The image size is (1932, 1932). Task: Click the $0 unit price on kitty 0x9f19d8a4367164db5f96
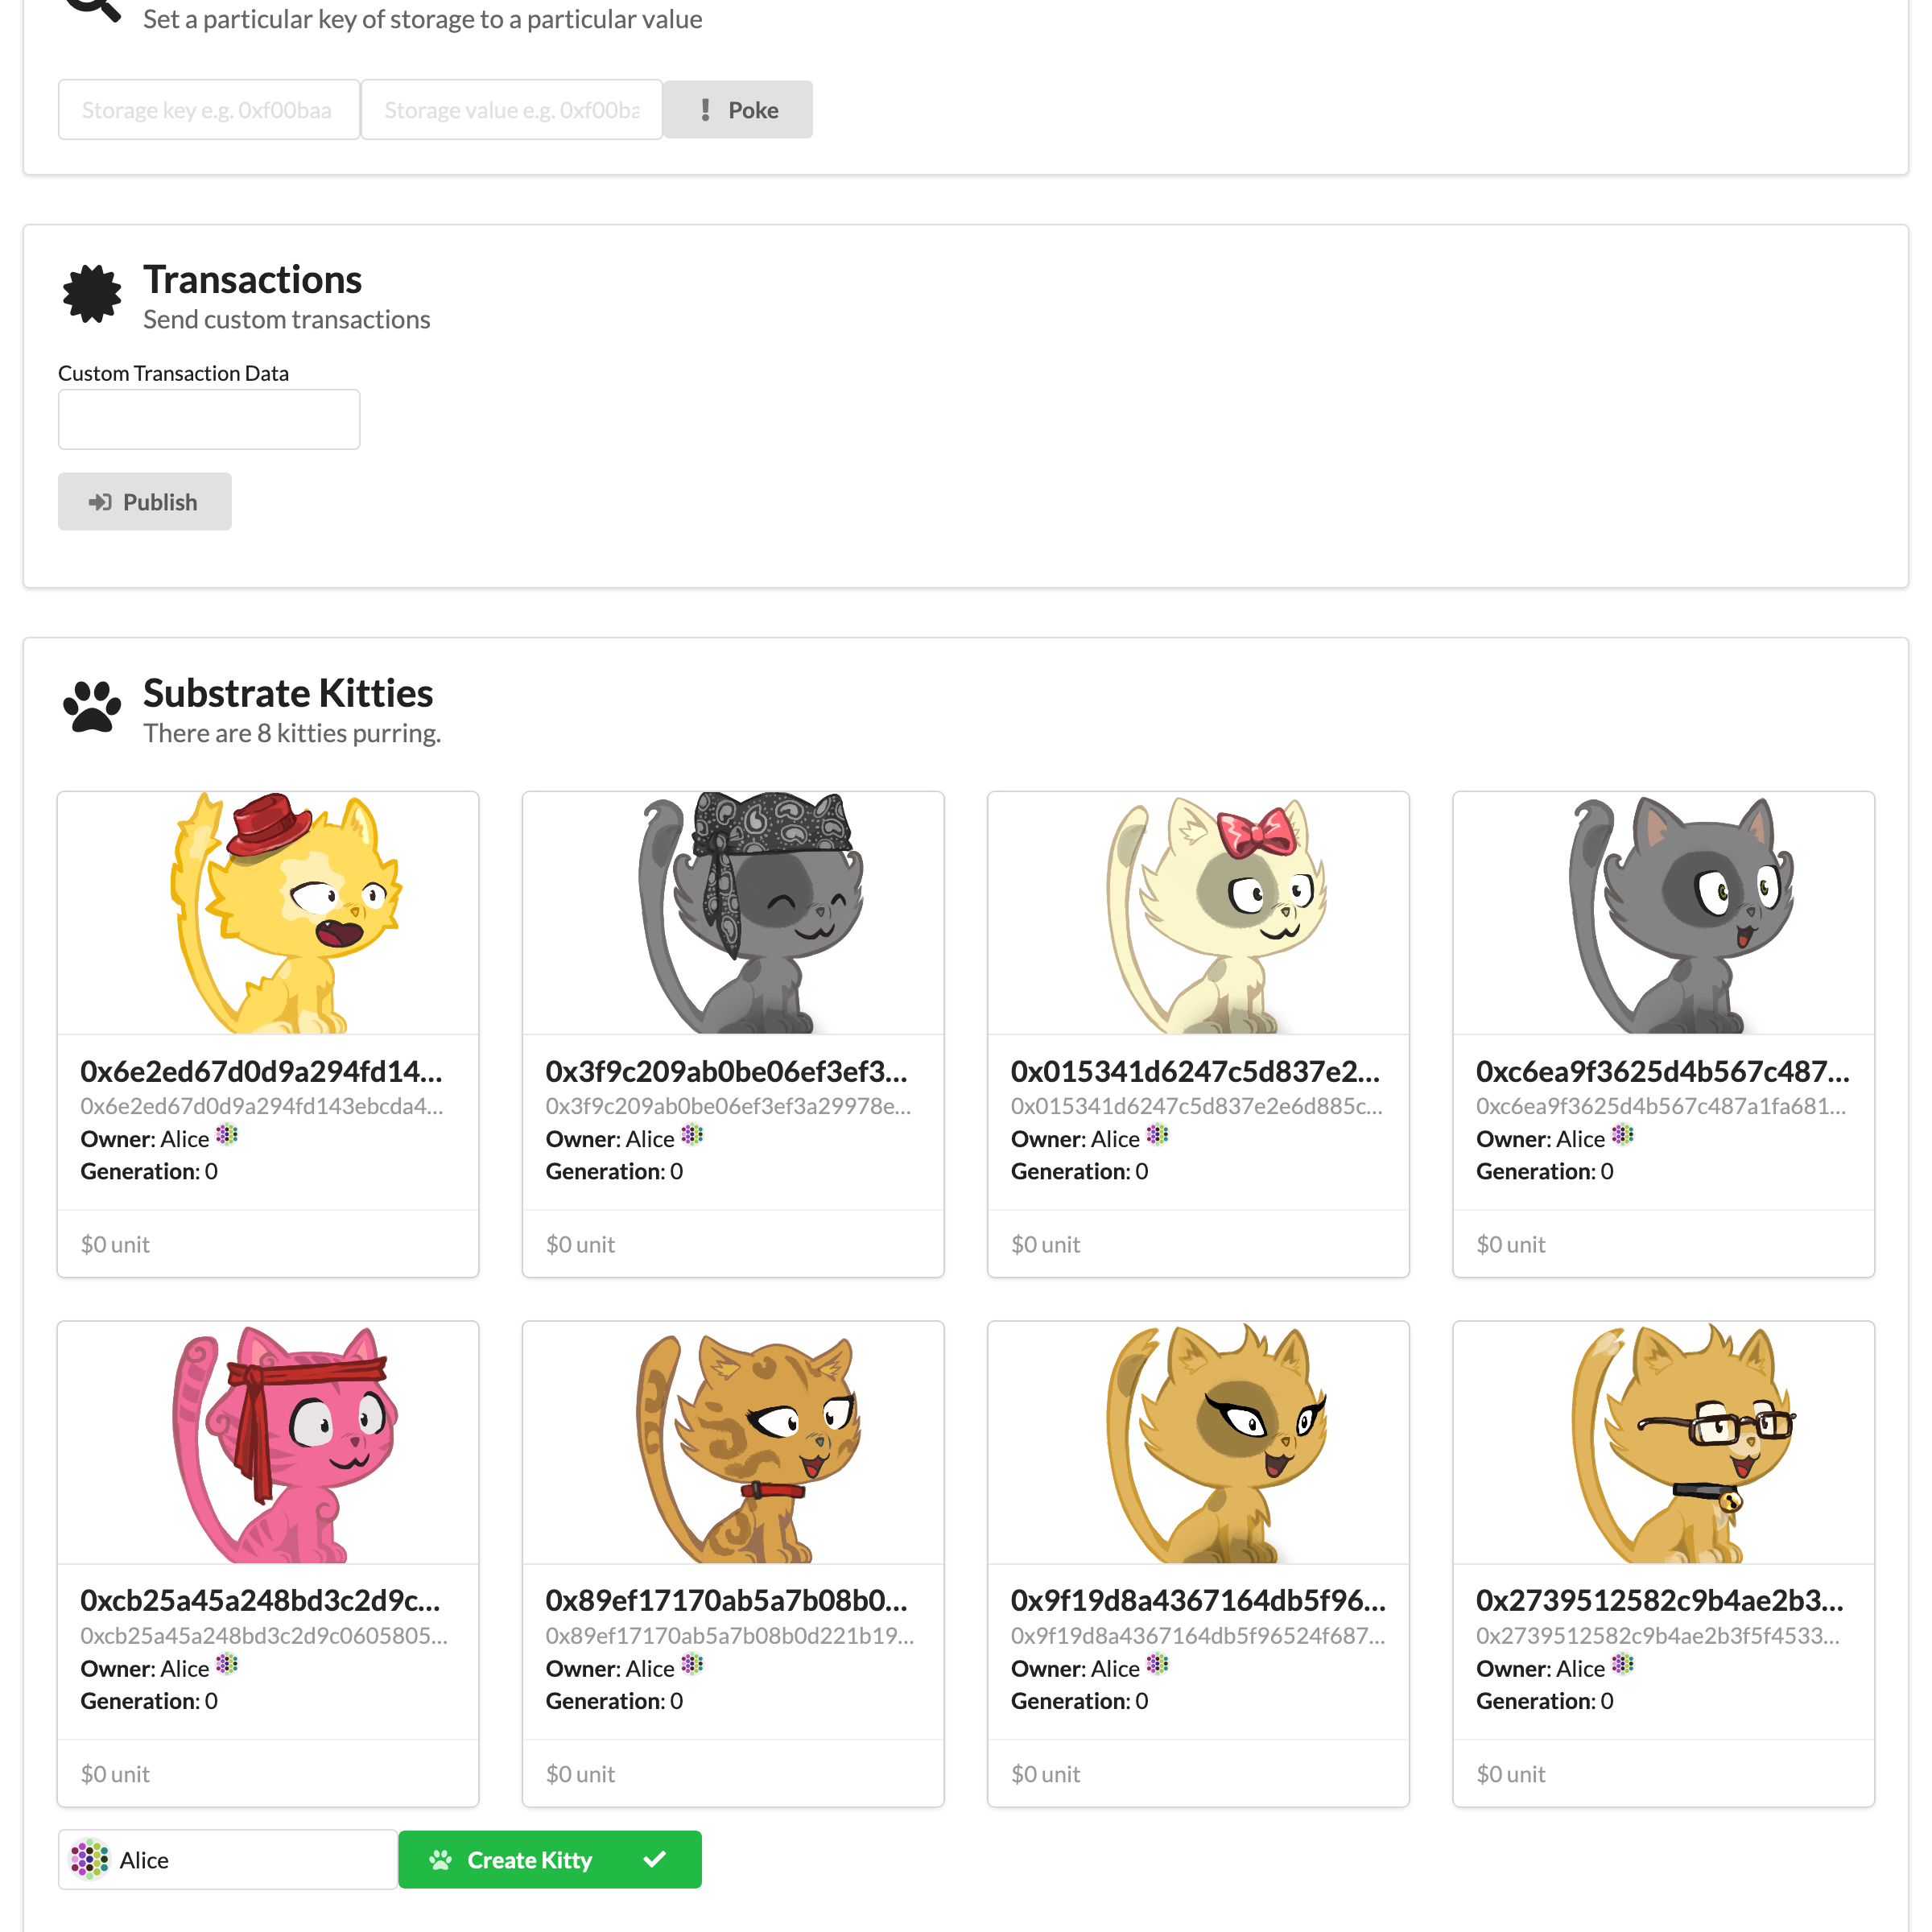tap(1045, 1773)
